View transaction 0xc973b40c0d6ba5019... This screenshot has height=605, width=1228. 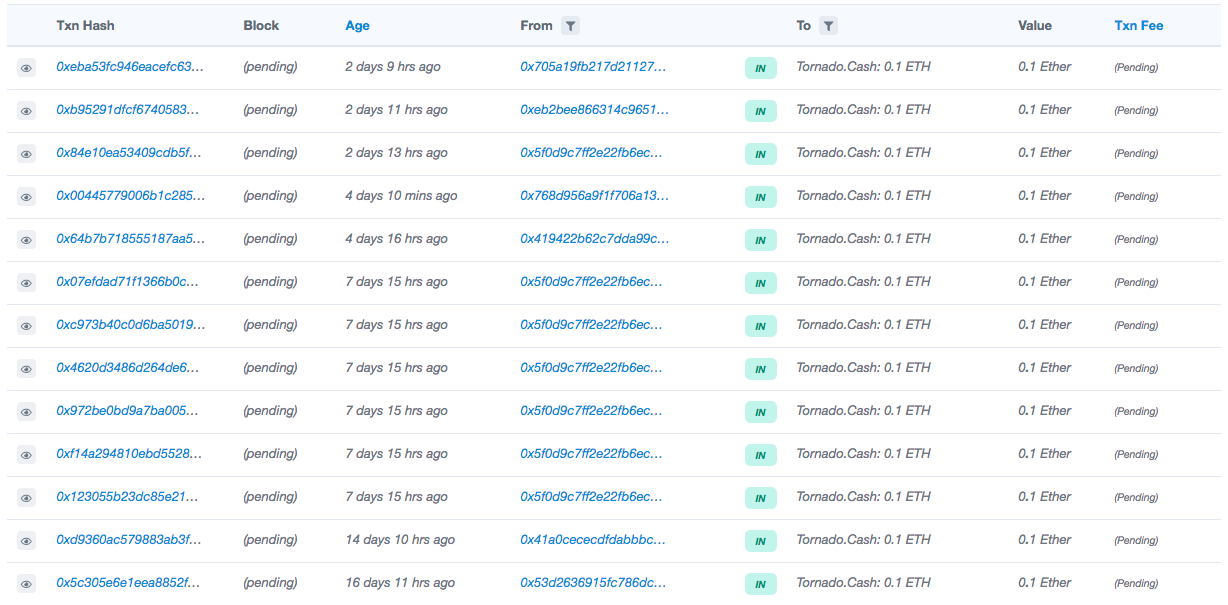pyautogui.click(x=130, y=325)
